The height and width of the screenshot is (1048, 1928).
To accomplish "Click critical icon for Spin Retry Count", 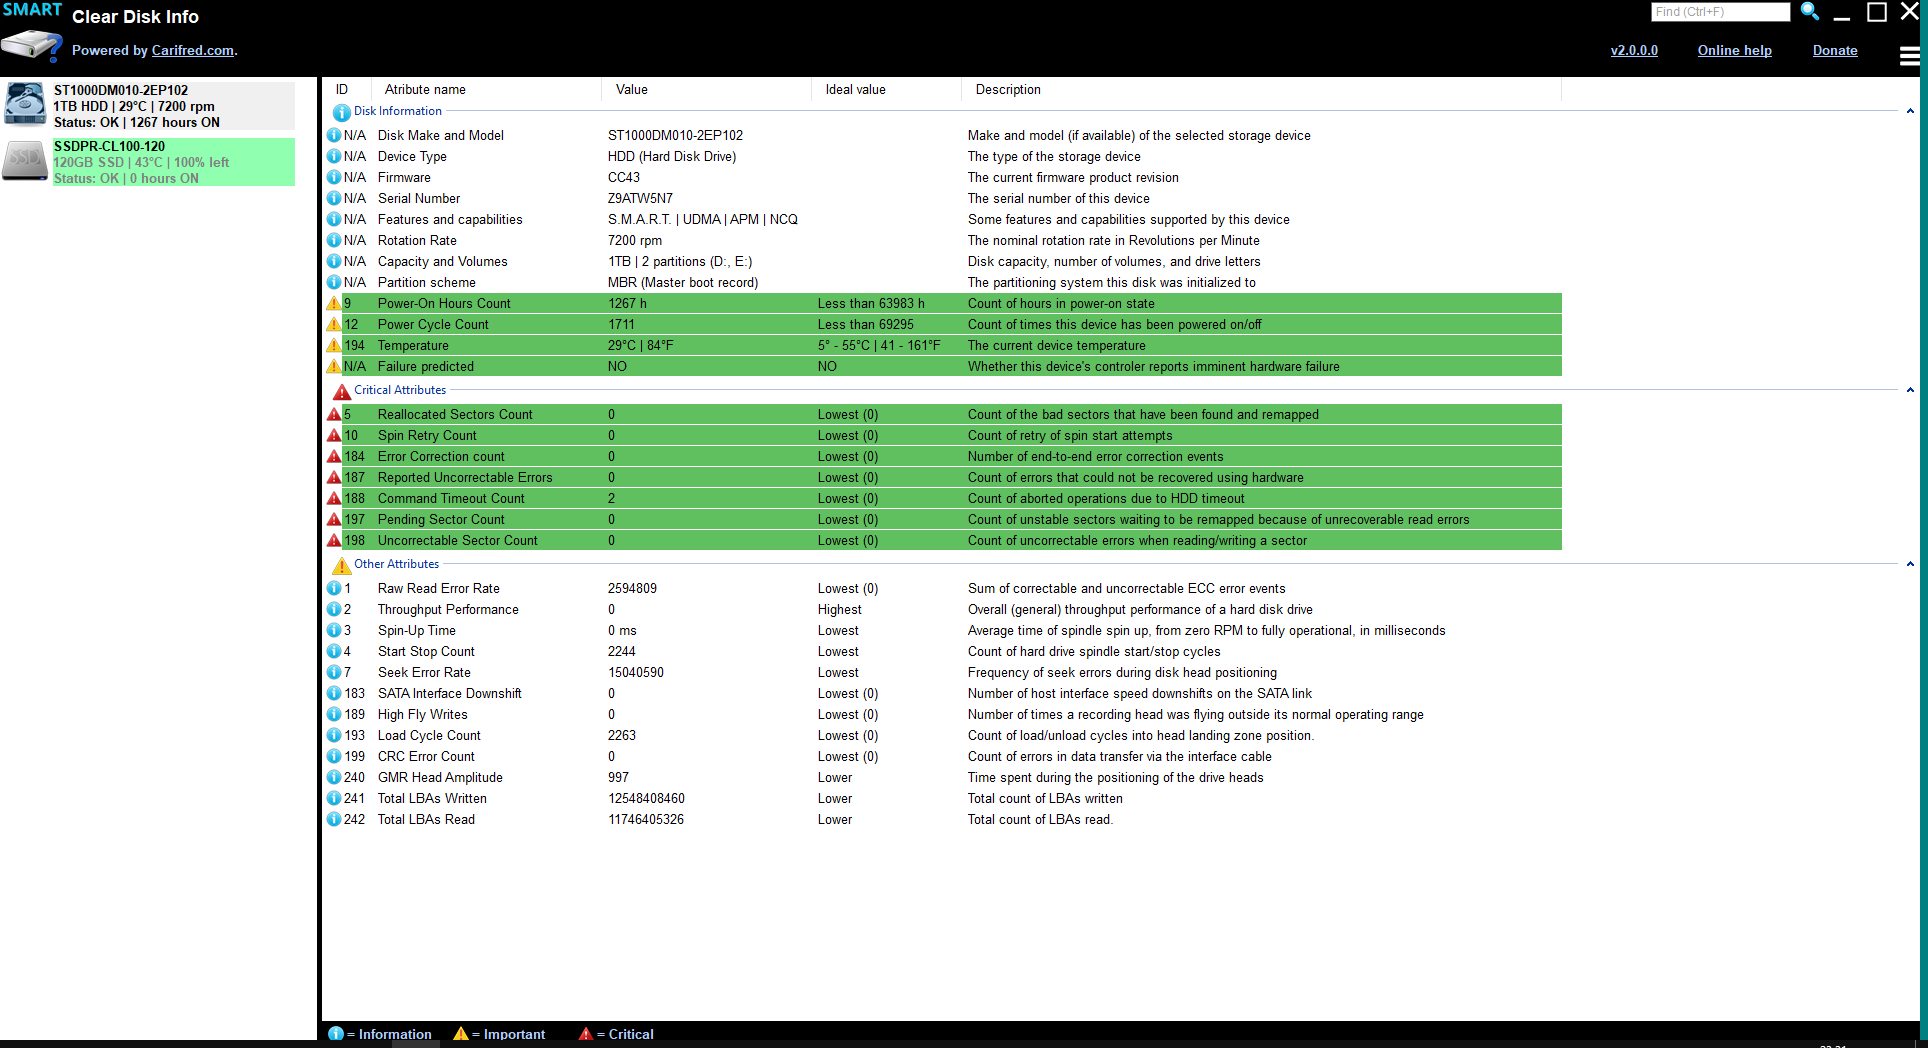I will (x=334, y=435).
